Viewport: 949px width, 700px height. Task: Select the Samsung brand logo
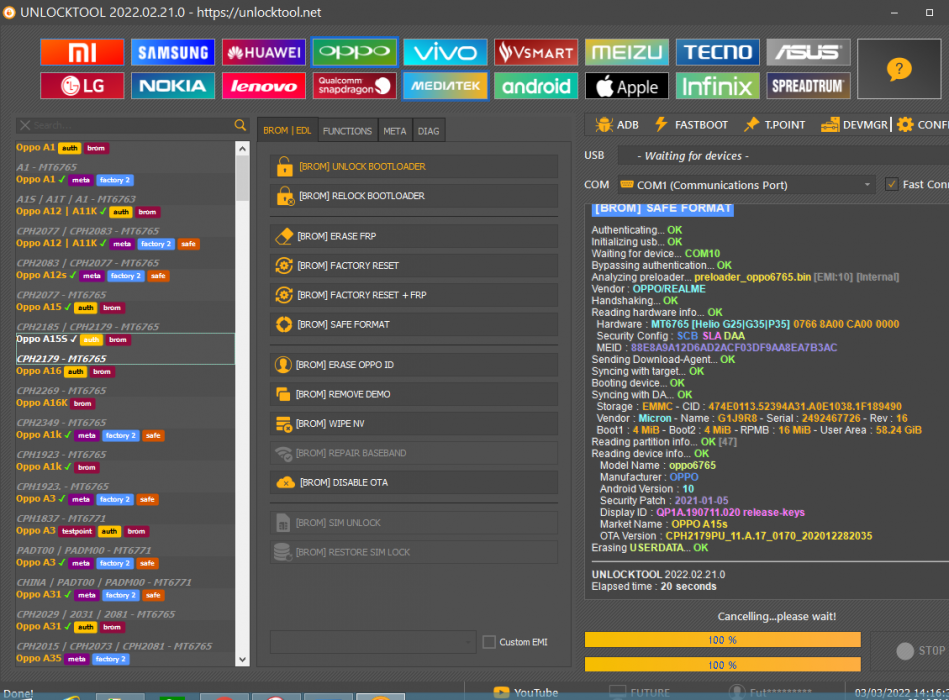pos(172,52)
